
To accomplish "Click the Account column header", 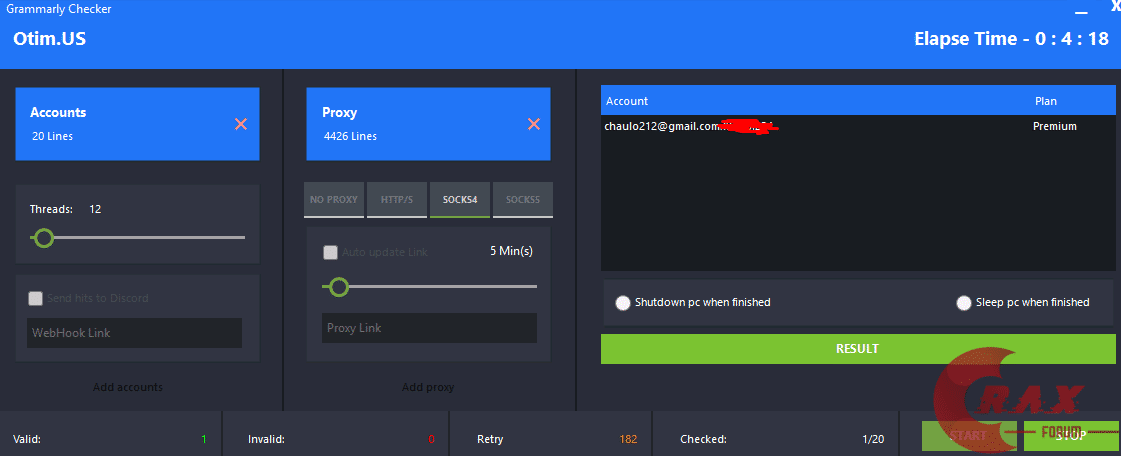I will 627,101.
